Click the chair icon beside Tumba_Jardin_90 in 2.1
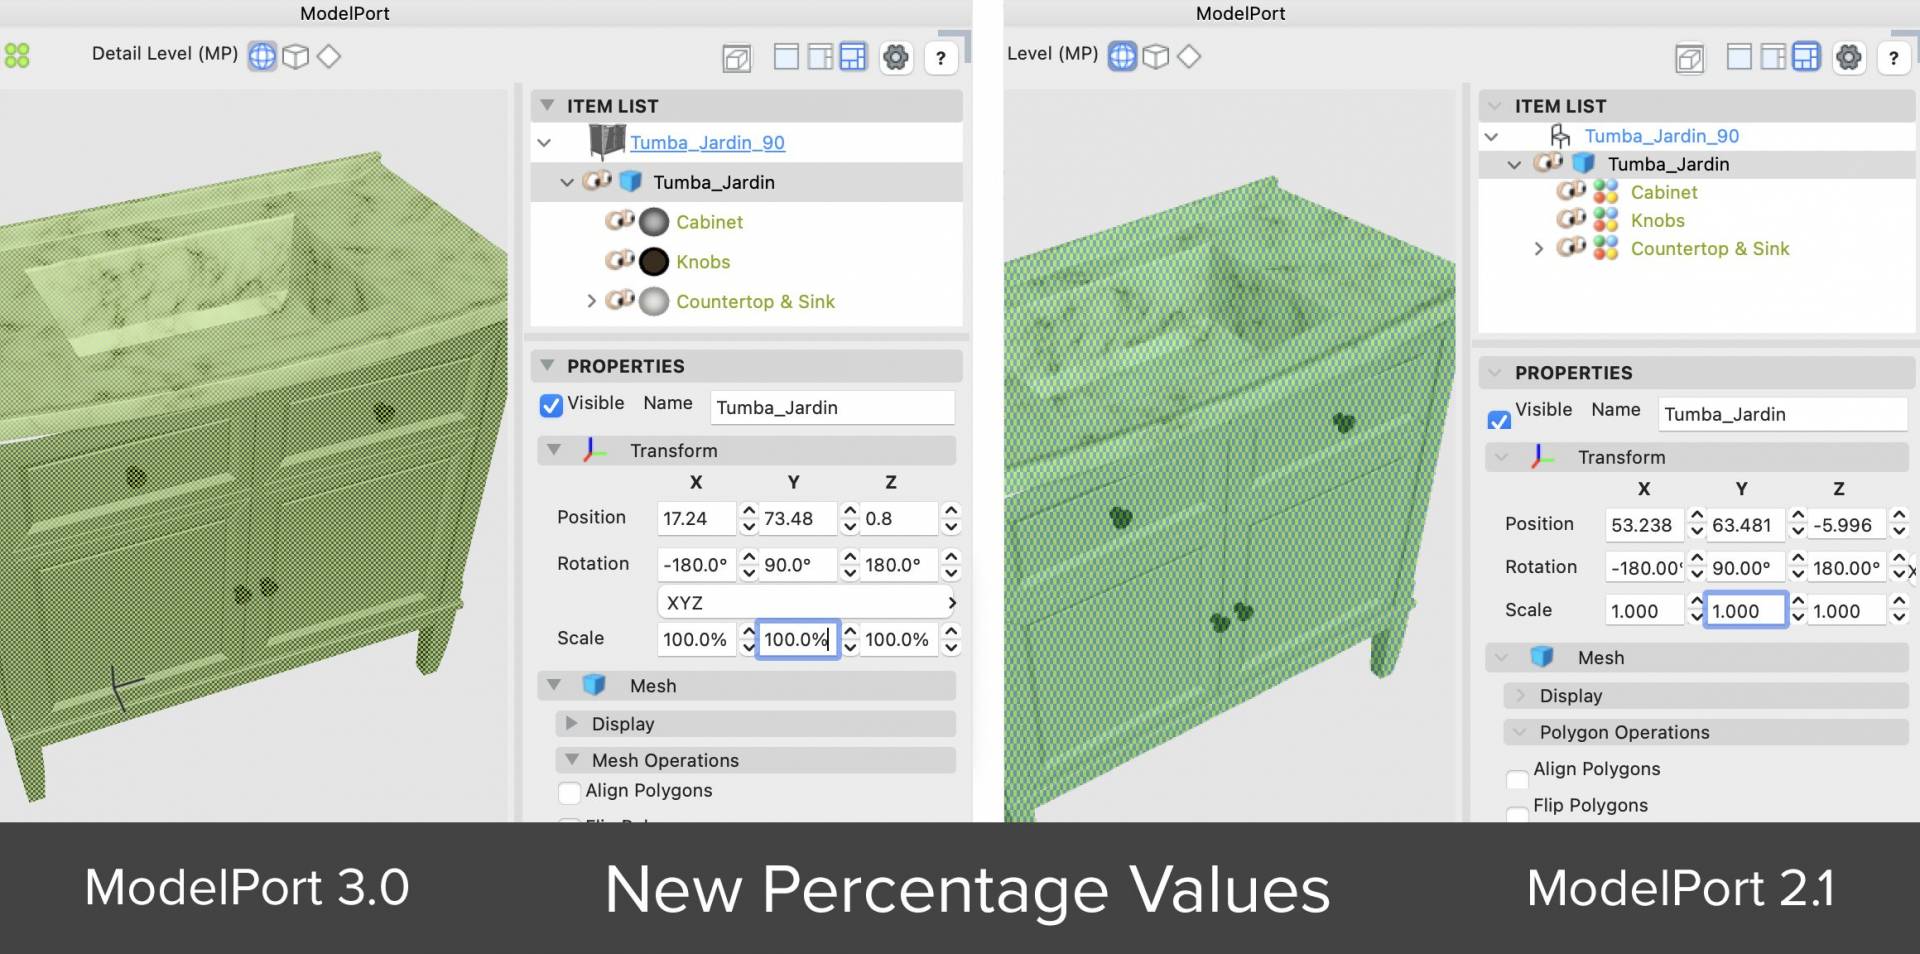This screenshot has height=954, width=1920. 1560,136
